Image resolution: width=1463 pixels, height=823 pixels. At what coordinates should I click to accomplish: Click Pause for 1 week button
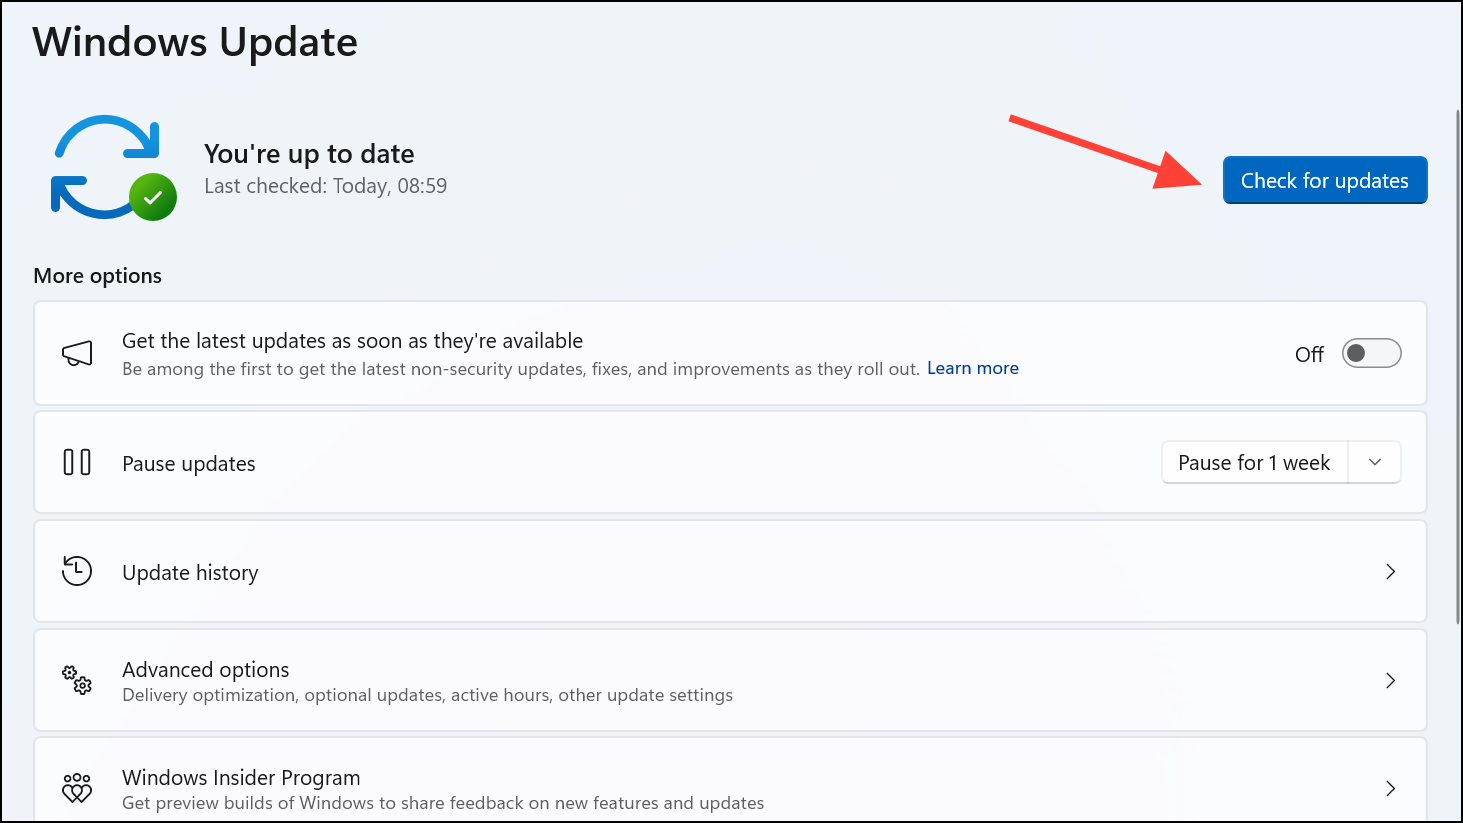[1255, 462]
